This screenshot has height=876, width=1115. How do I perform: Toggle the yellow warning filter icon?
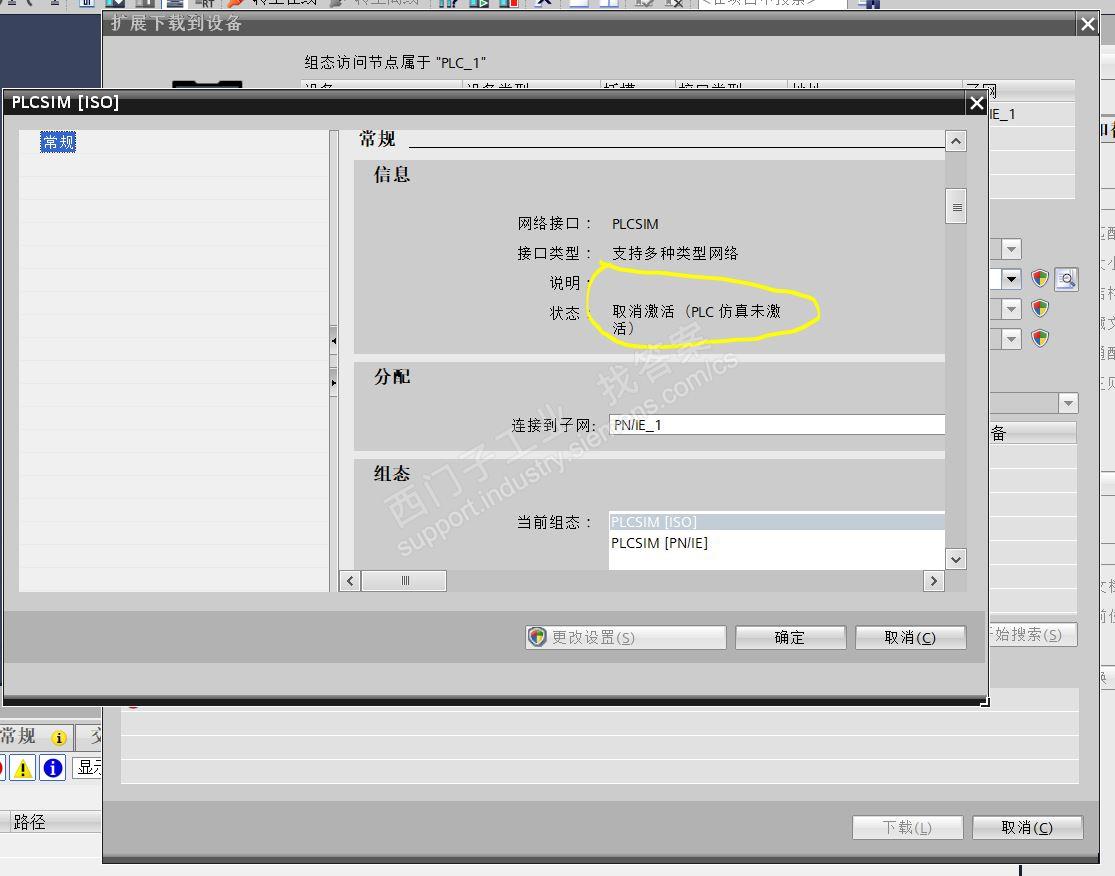23,769
